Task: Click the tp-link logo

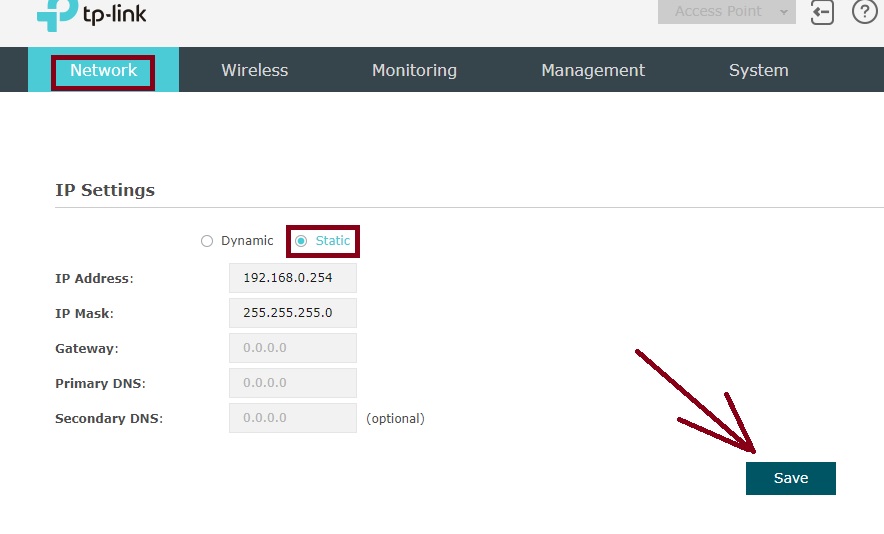Action: (90, 13)
